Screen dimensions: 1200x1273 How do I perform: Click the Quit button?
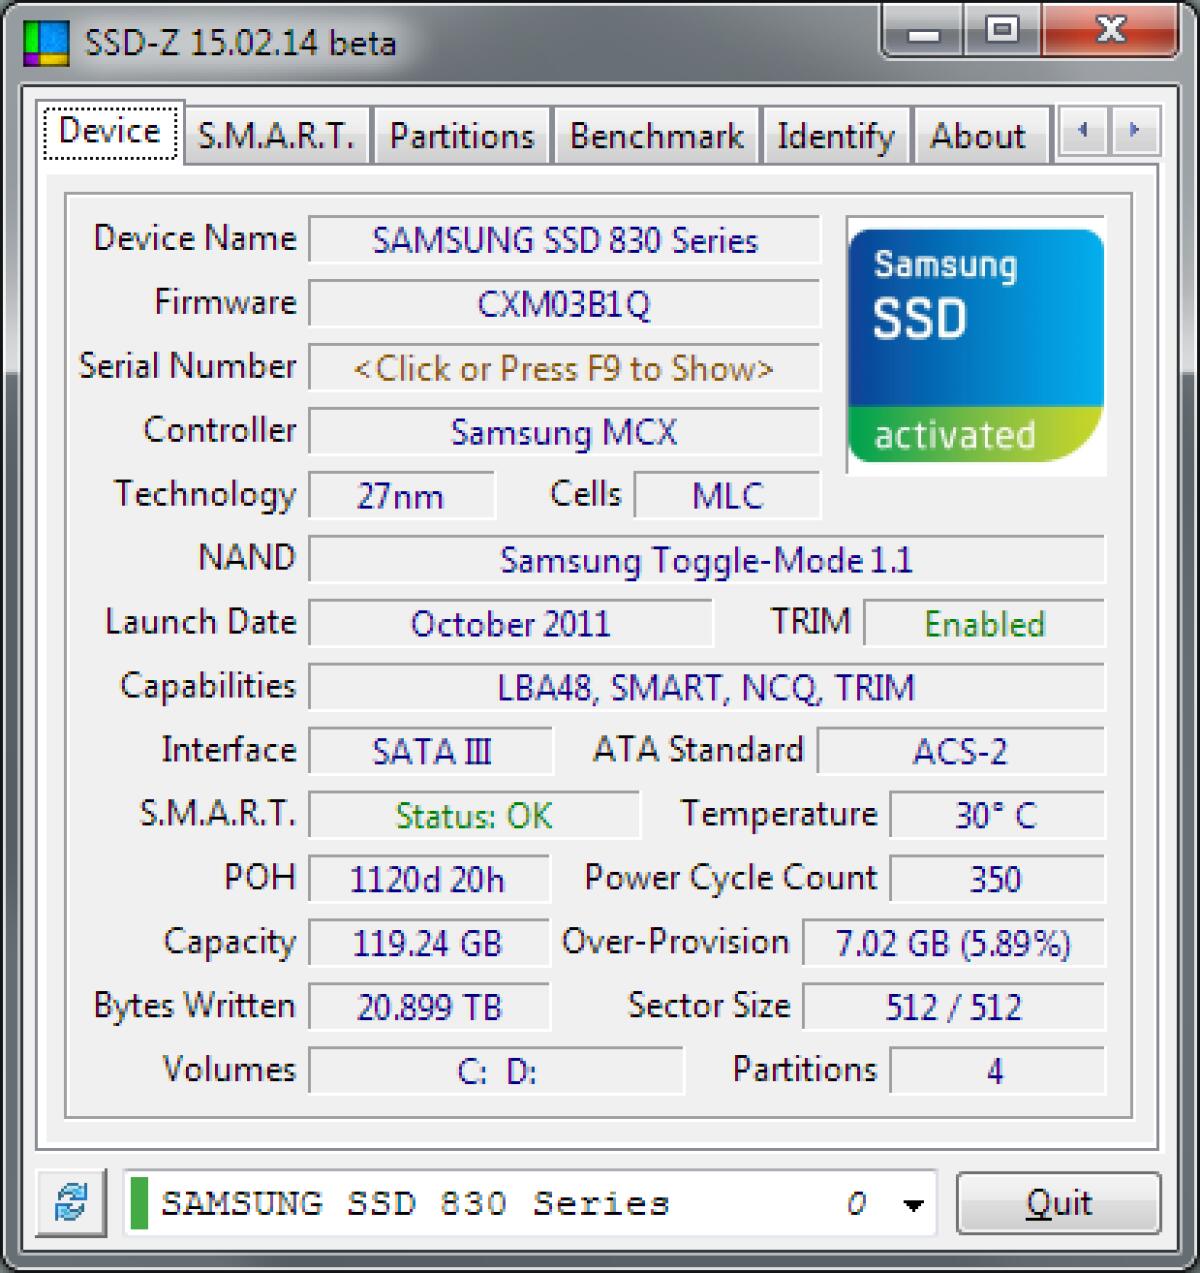pyautogui.click(x=1058, y=1203)
